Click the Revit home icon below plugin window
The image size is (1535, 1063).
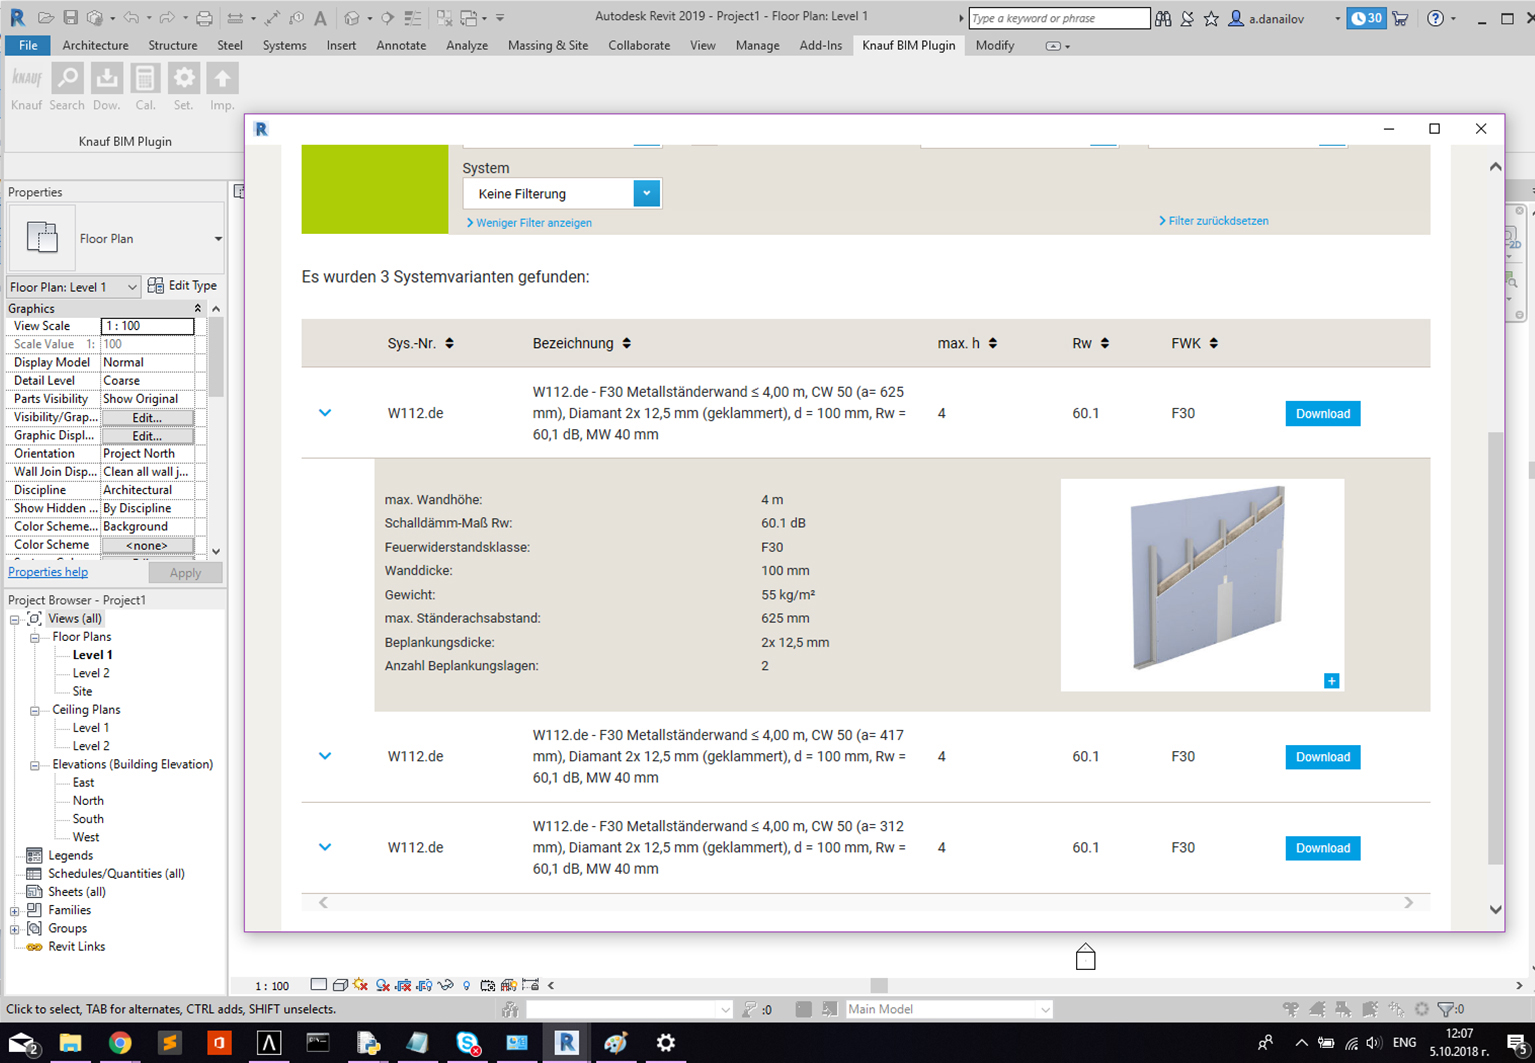click(1085, 957)
